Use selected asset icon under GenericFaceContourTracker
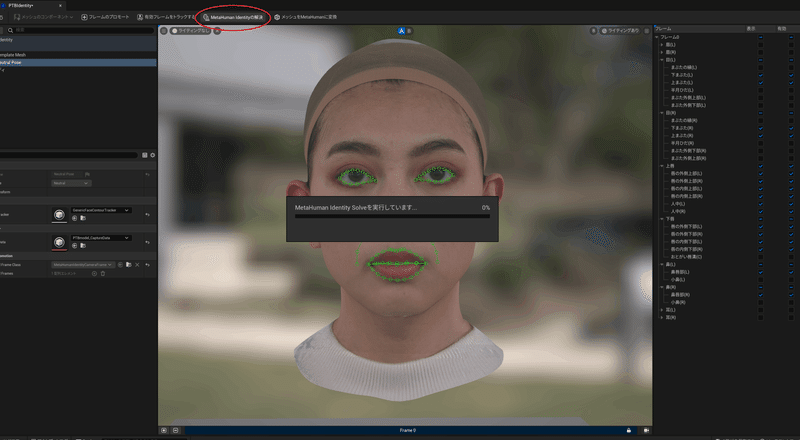Screen dimensions: 800x440 point(74,218)
